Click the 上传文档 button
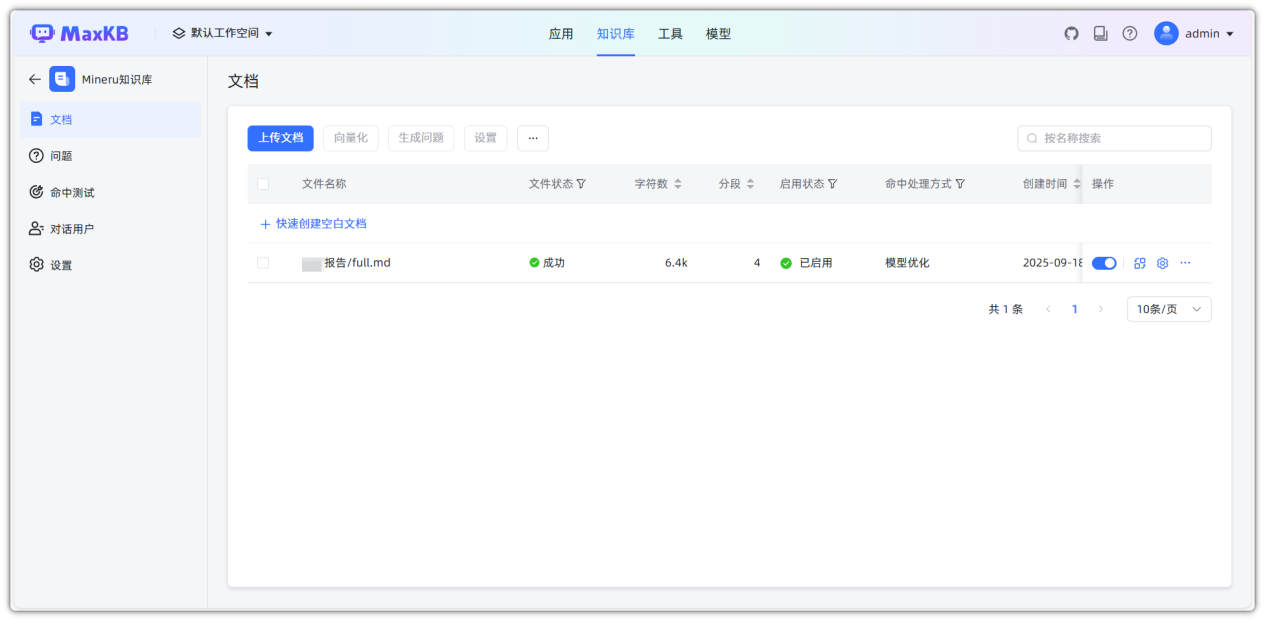Viewport: 1265px width, 621px height. tap(280, 138)
